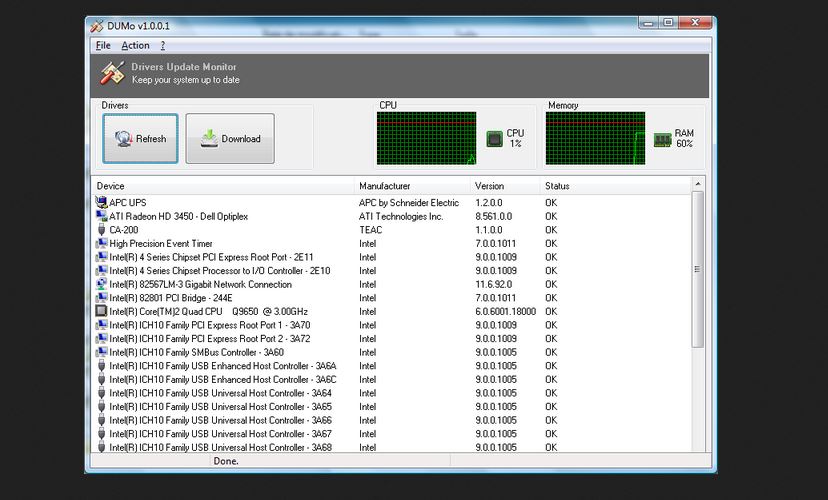
Task: Select ICH10 Family SMBus Controller - 3A60
Action: point(196,352)
